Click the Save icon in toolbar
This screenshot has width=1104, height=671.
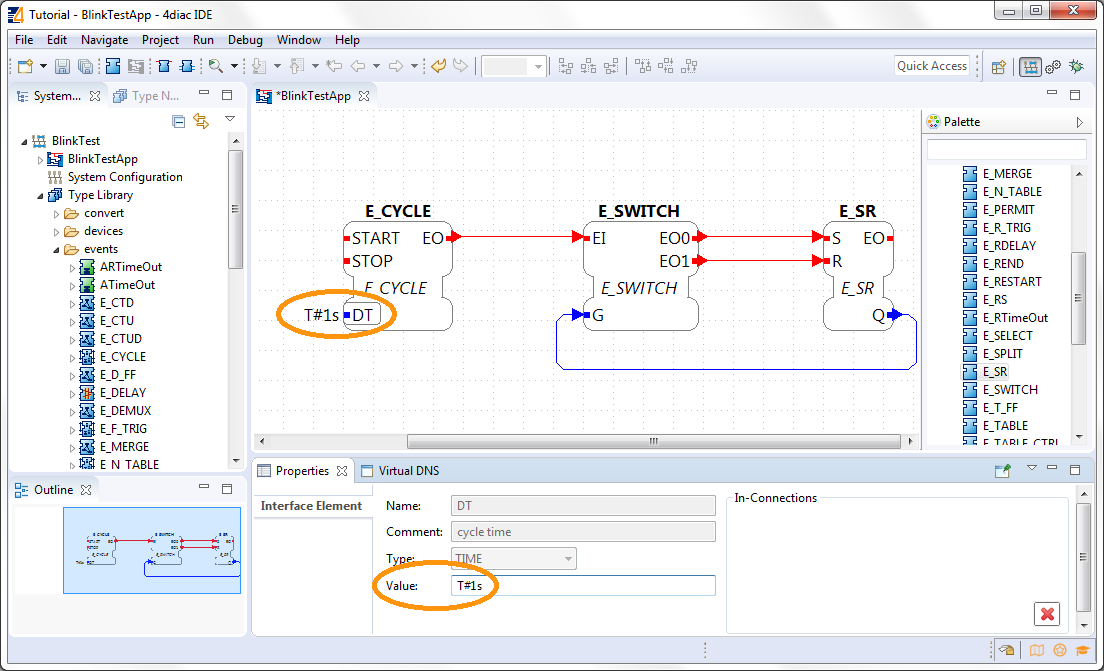62,66
